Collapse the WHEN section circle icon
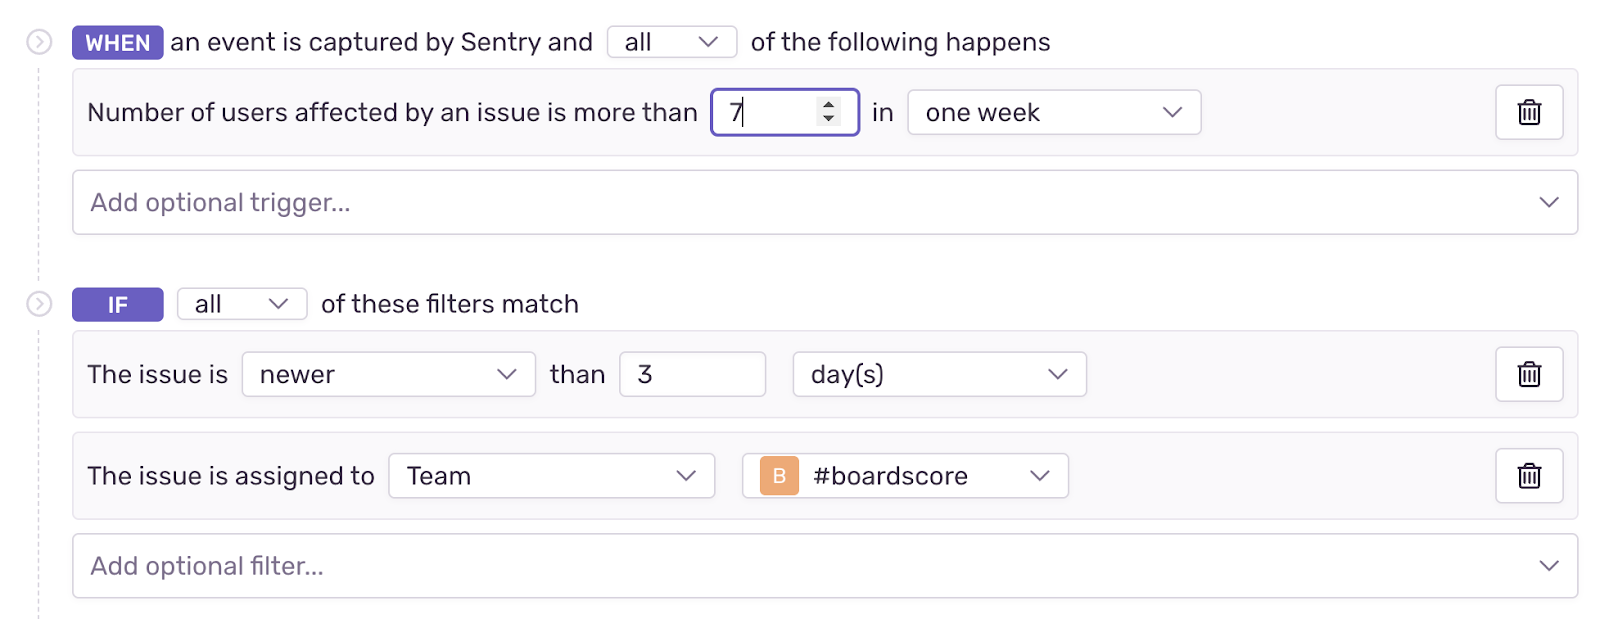 click(x=39, y=42)
